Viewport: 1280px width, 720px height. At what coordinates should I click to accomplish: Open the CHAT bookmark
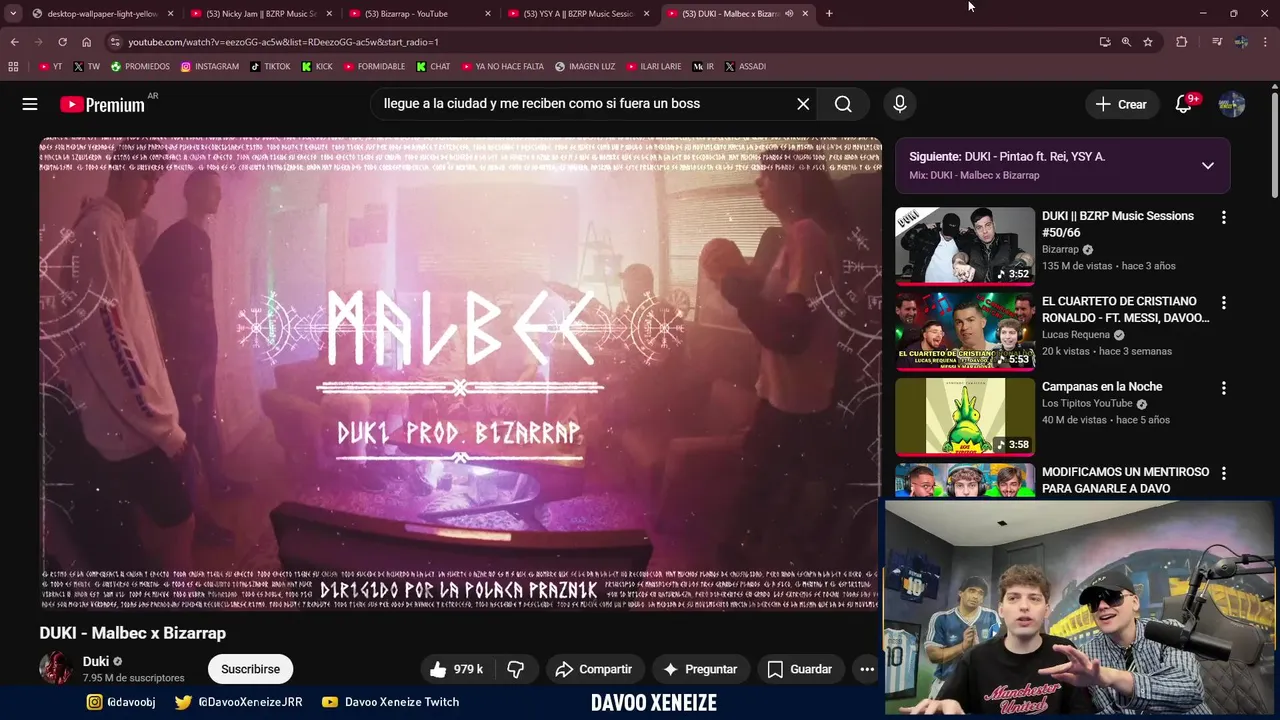coord(433,67)
